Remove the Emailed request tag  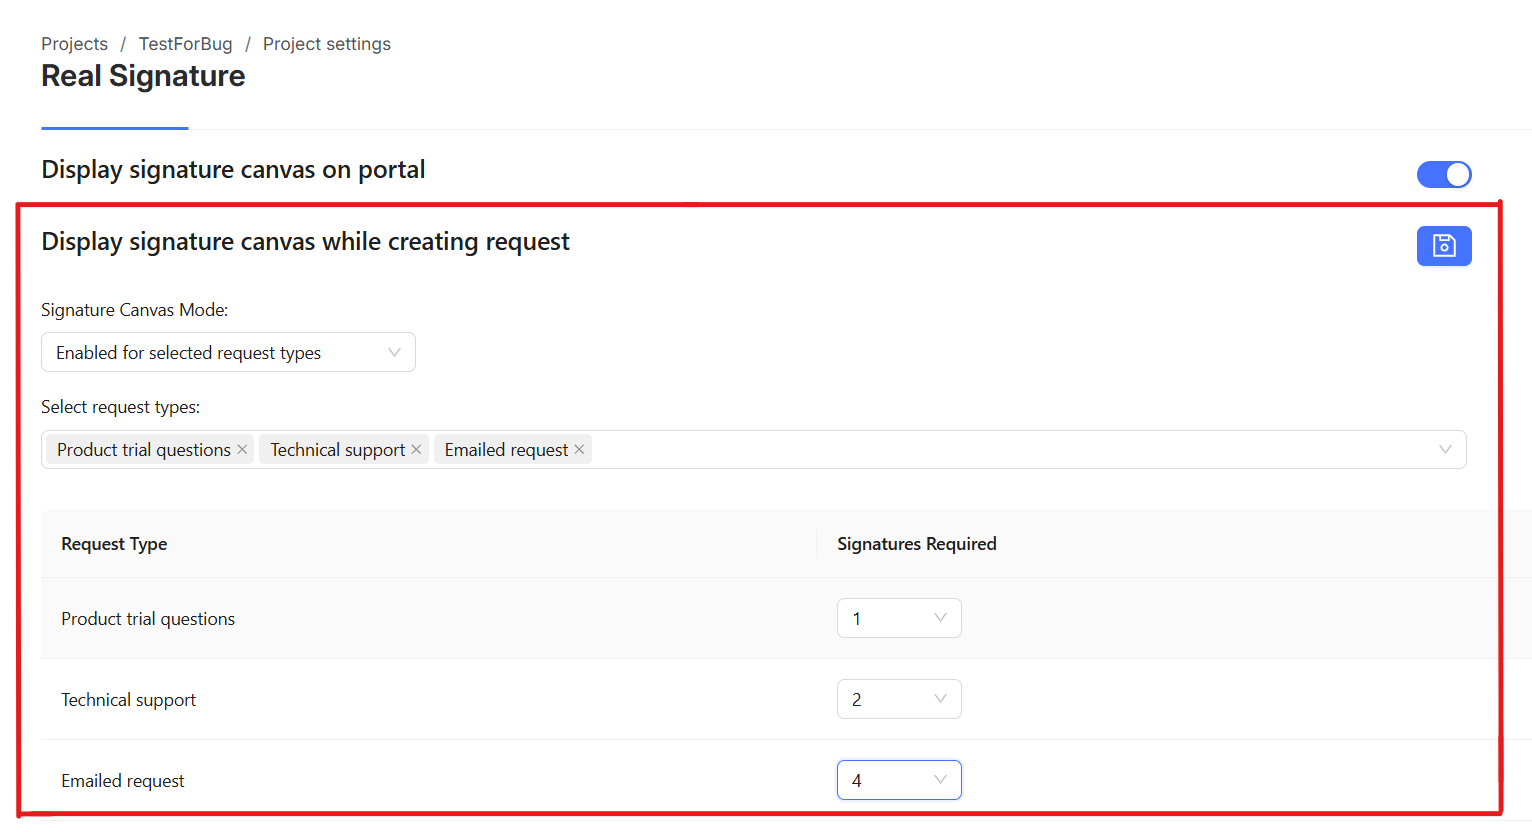coord(579,450)
